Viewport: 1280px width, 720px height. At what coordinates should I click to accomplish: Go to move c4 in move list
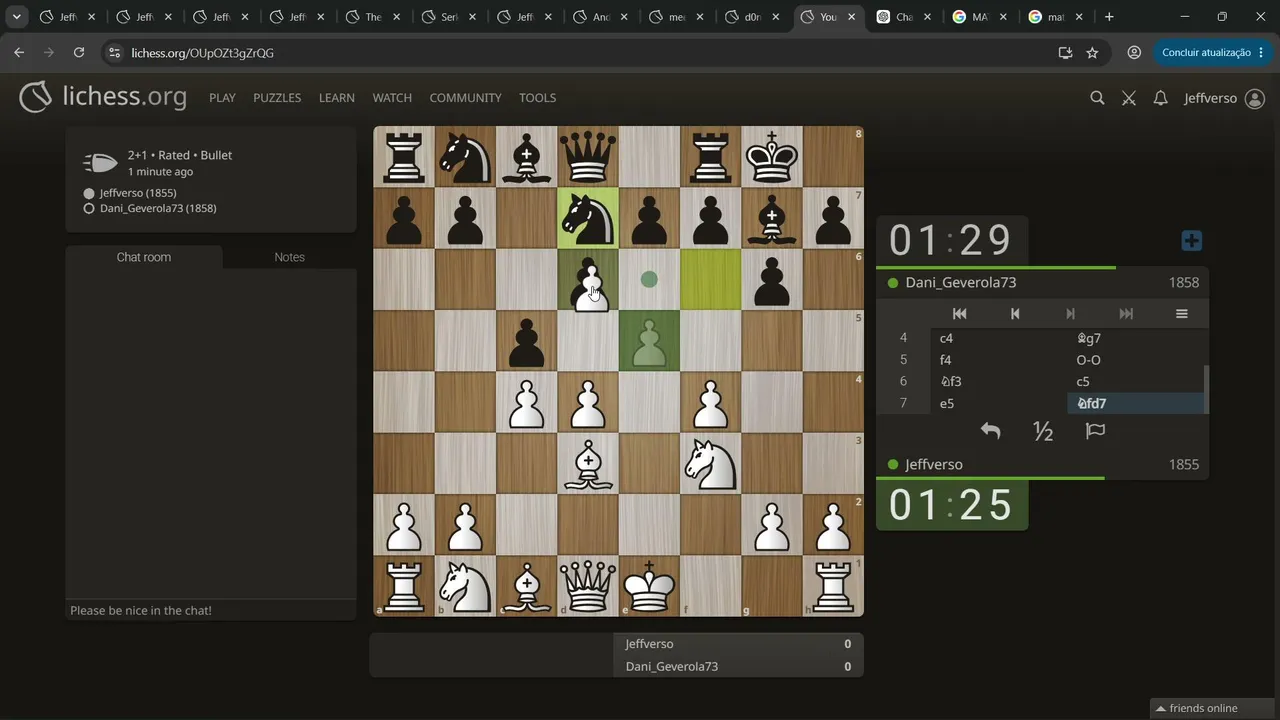[999, 338]
